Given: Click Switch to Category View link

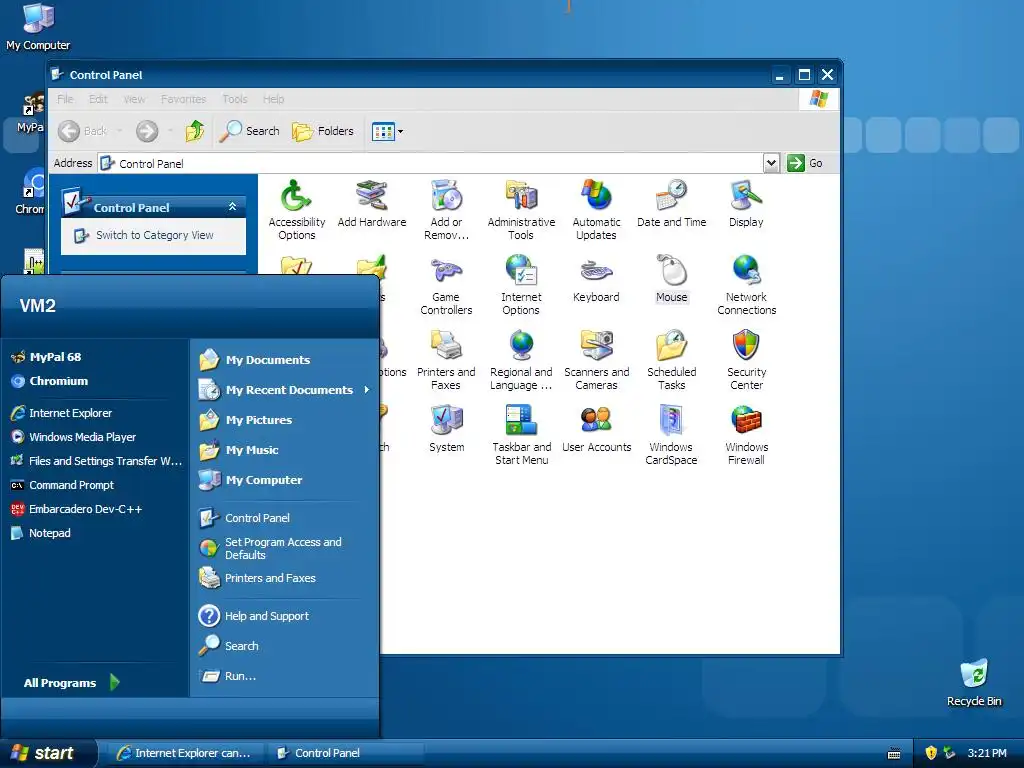Looking at the screenshot, I should click(154, 235).
